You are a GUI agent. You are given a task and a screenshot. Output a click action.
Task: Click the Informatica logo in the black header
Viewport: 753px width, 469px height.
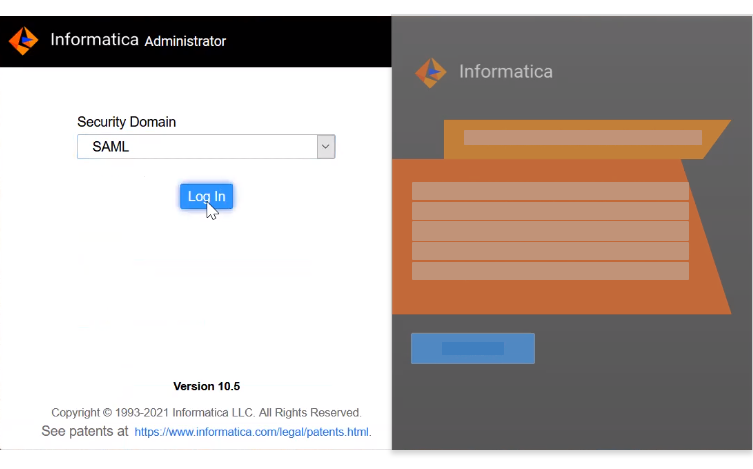click(x=23, y=41)
